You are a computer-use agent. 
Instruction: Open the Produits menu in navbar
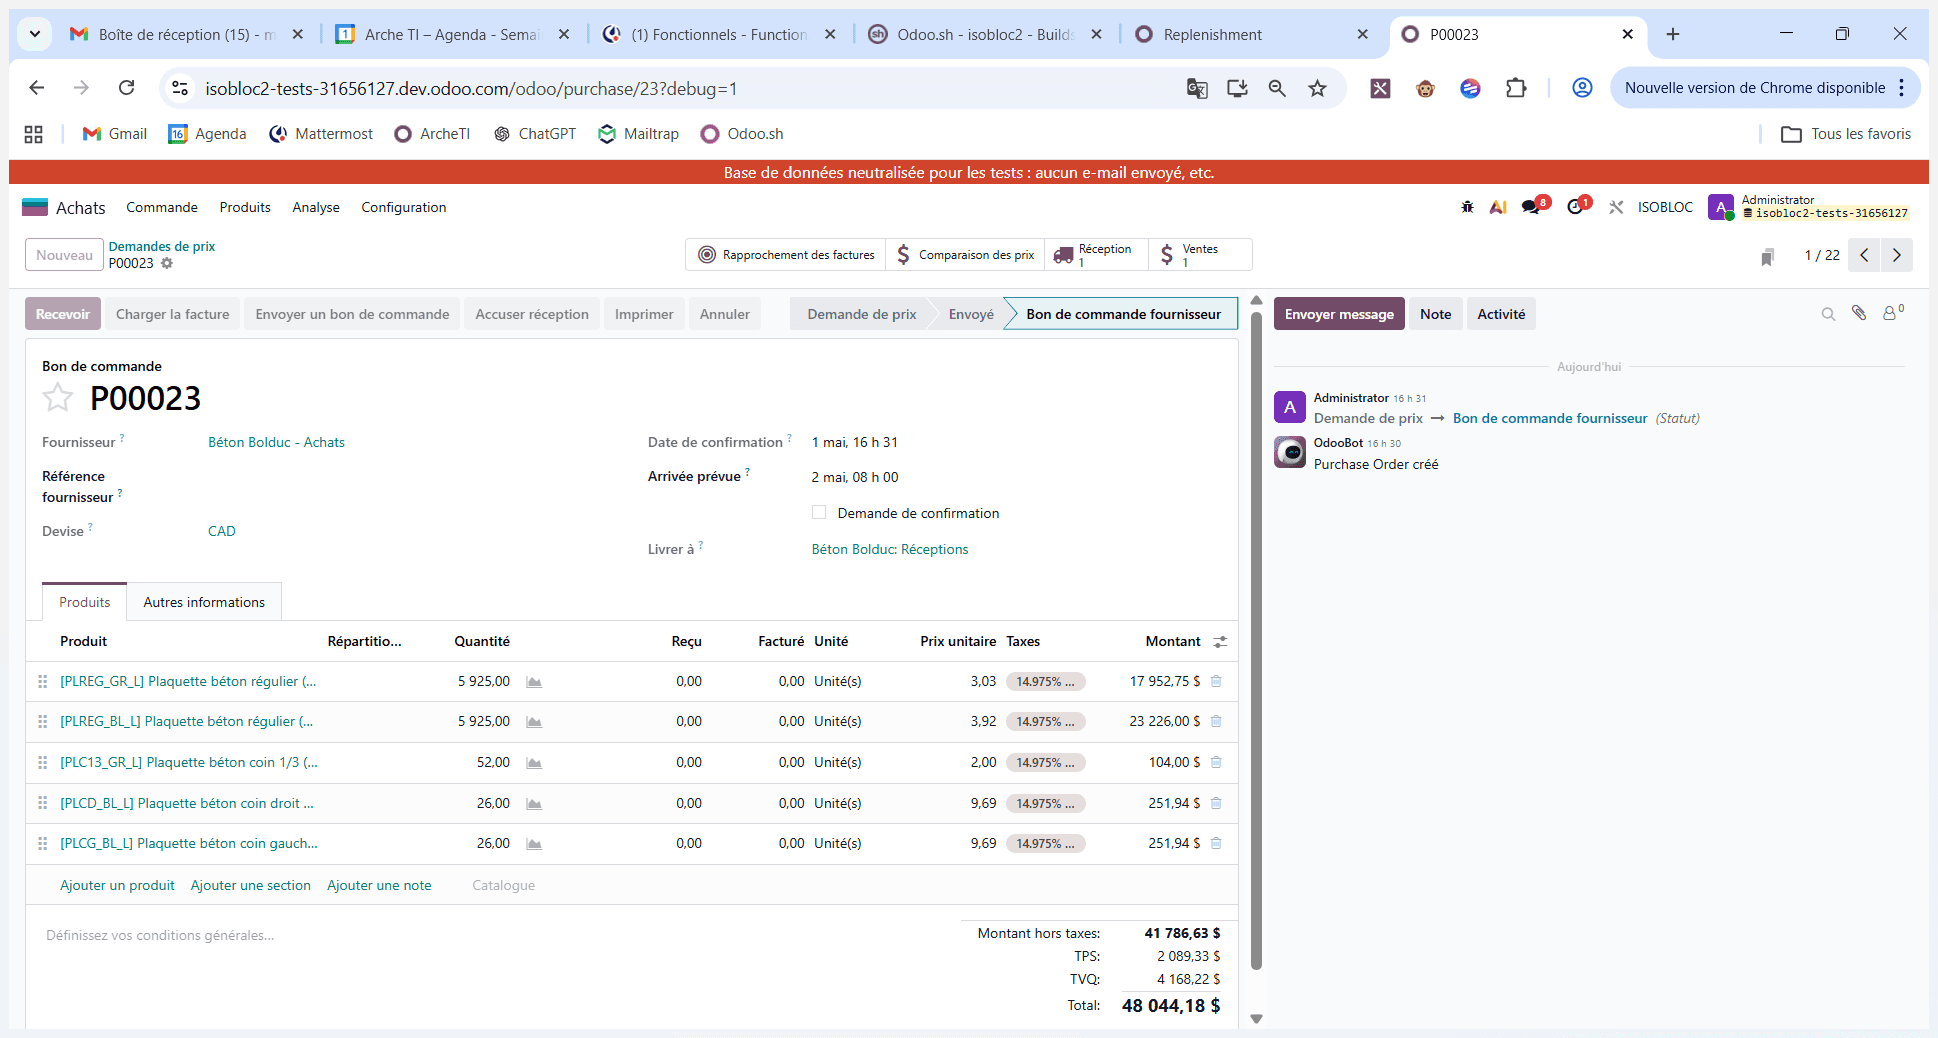pos(245,207)
